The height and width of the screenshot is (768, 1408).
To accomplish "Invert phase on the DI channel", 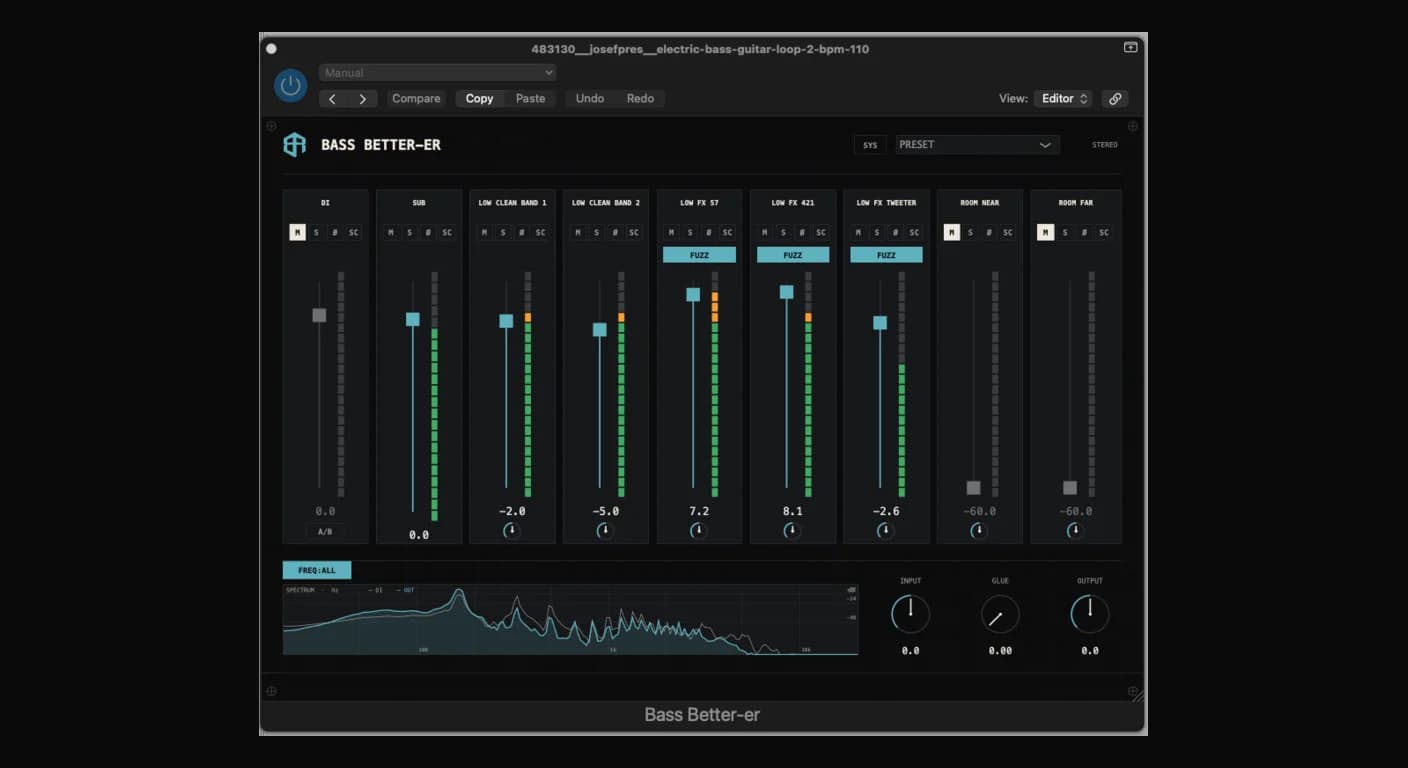I will (x=335, y=233).
